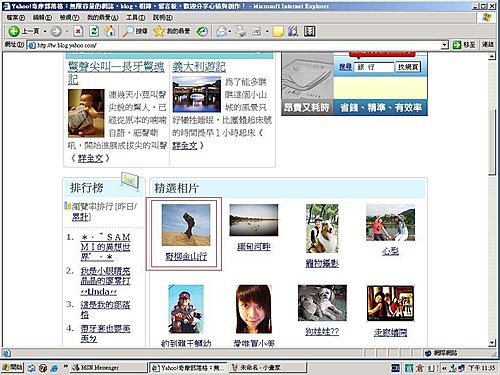Click the taskbar clock showing 11:35
500x375 pixels.
(482, 368)
